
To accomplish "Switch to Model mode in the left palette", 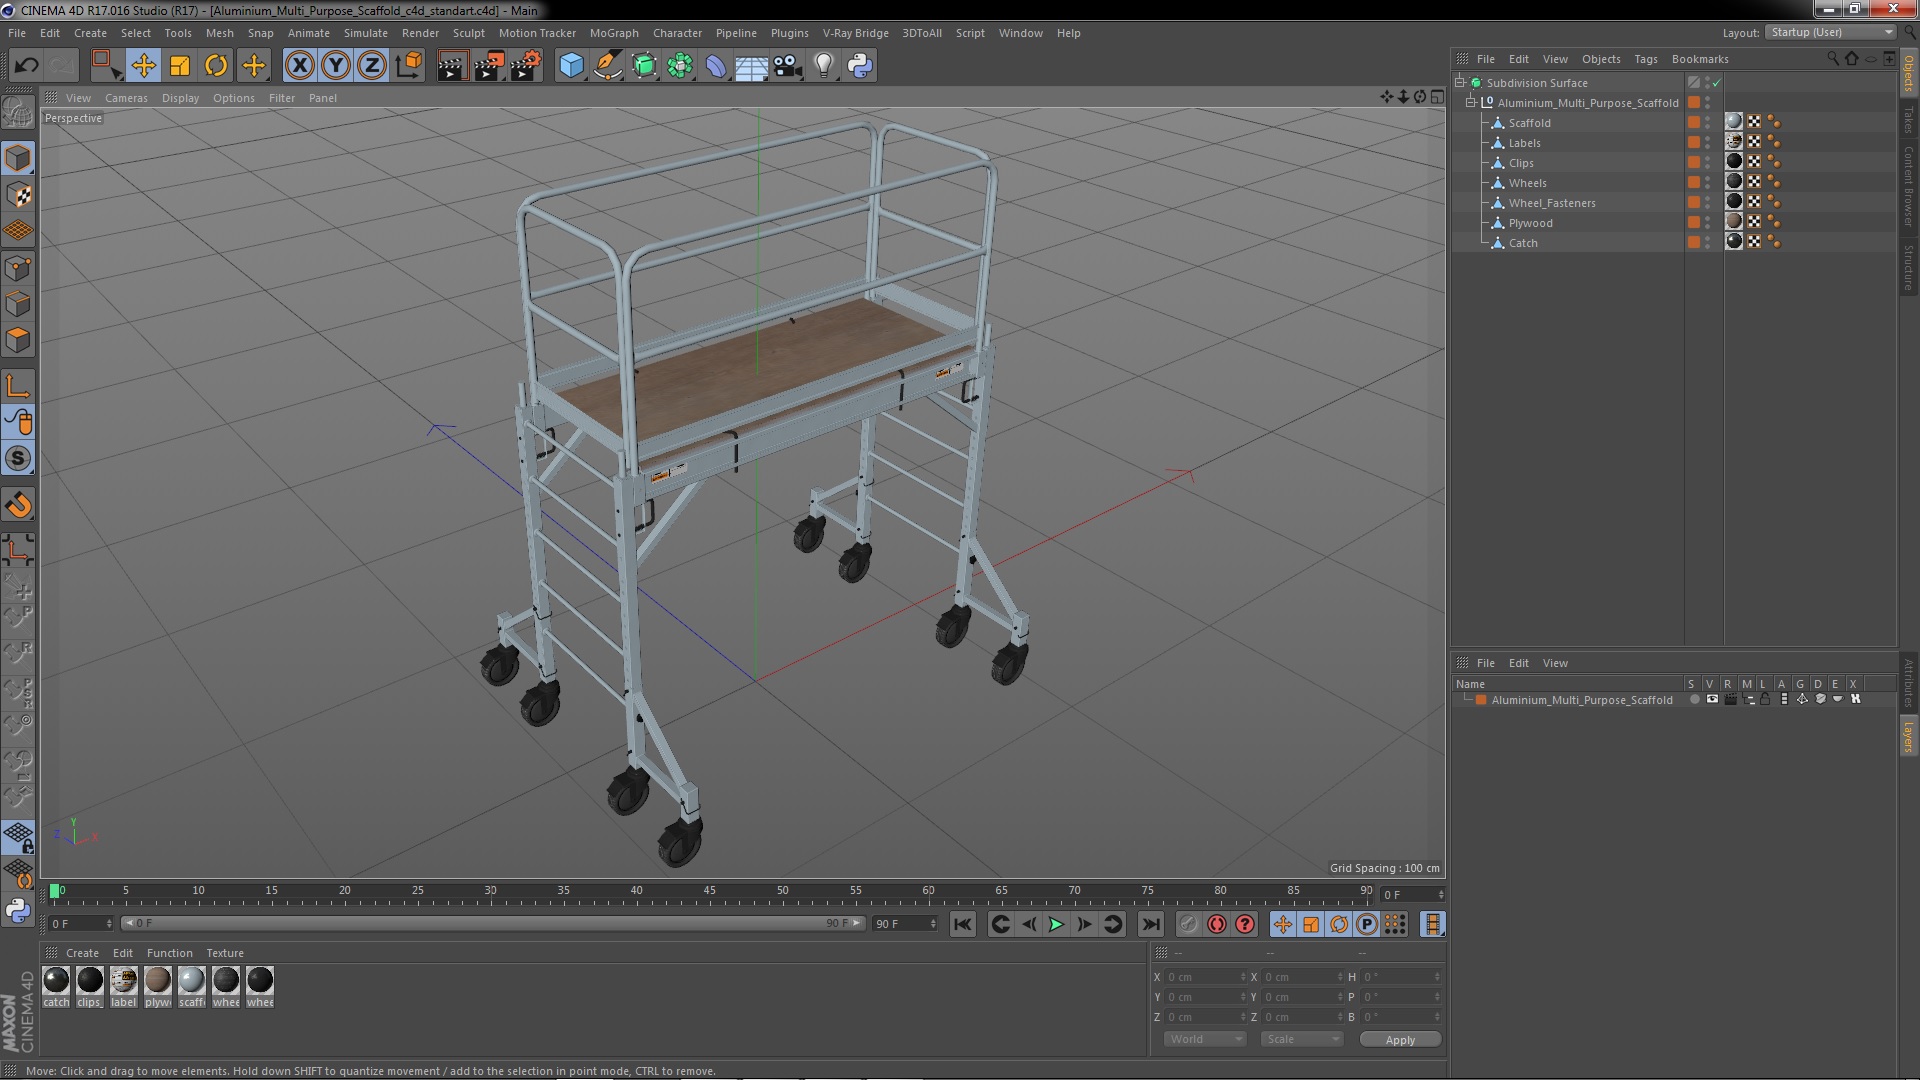I will [18, 159].
